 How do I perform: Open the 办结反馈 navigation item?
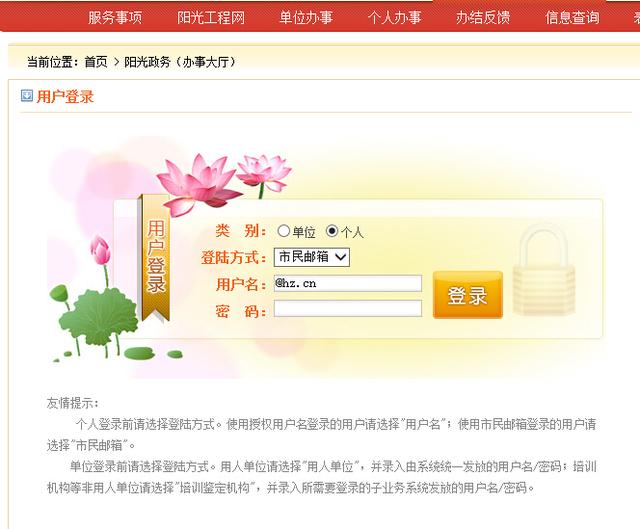point(483,18)
